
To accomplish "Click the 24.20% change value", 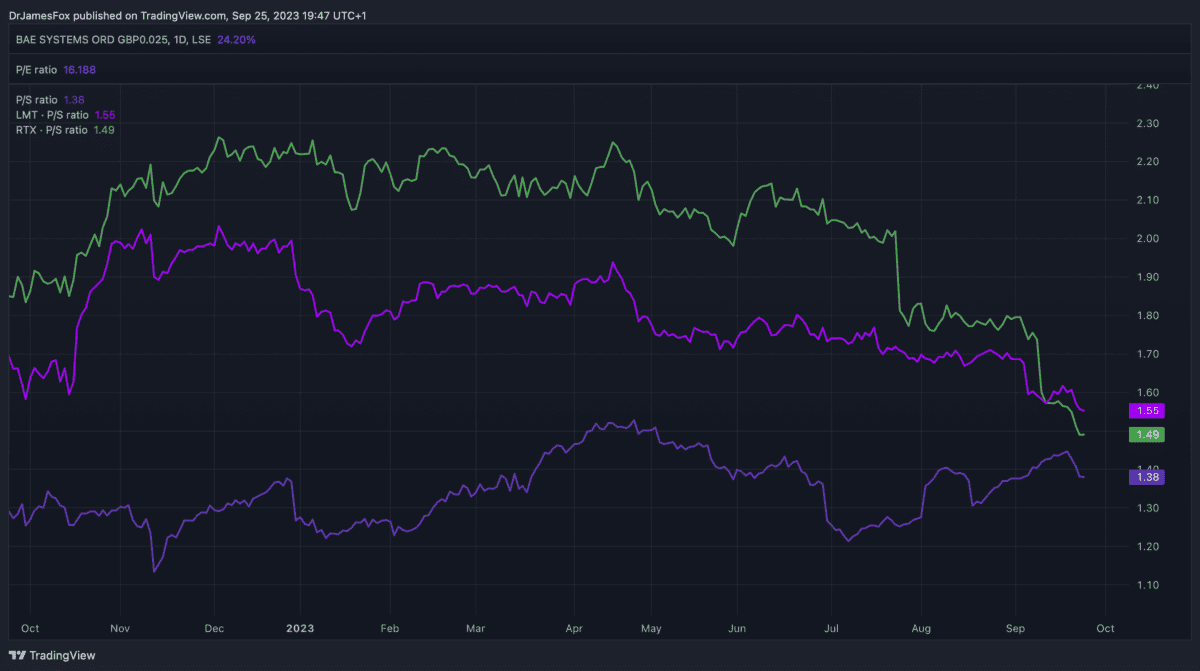I will point(237,41).
